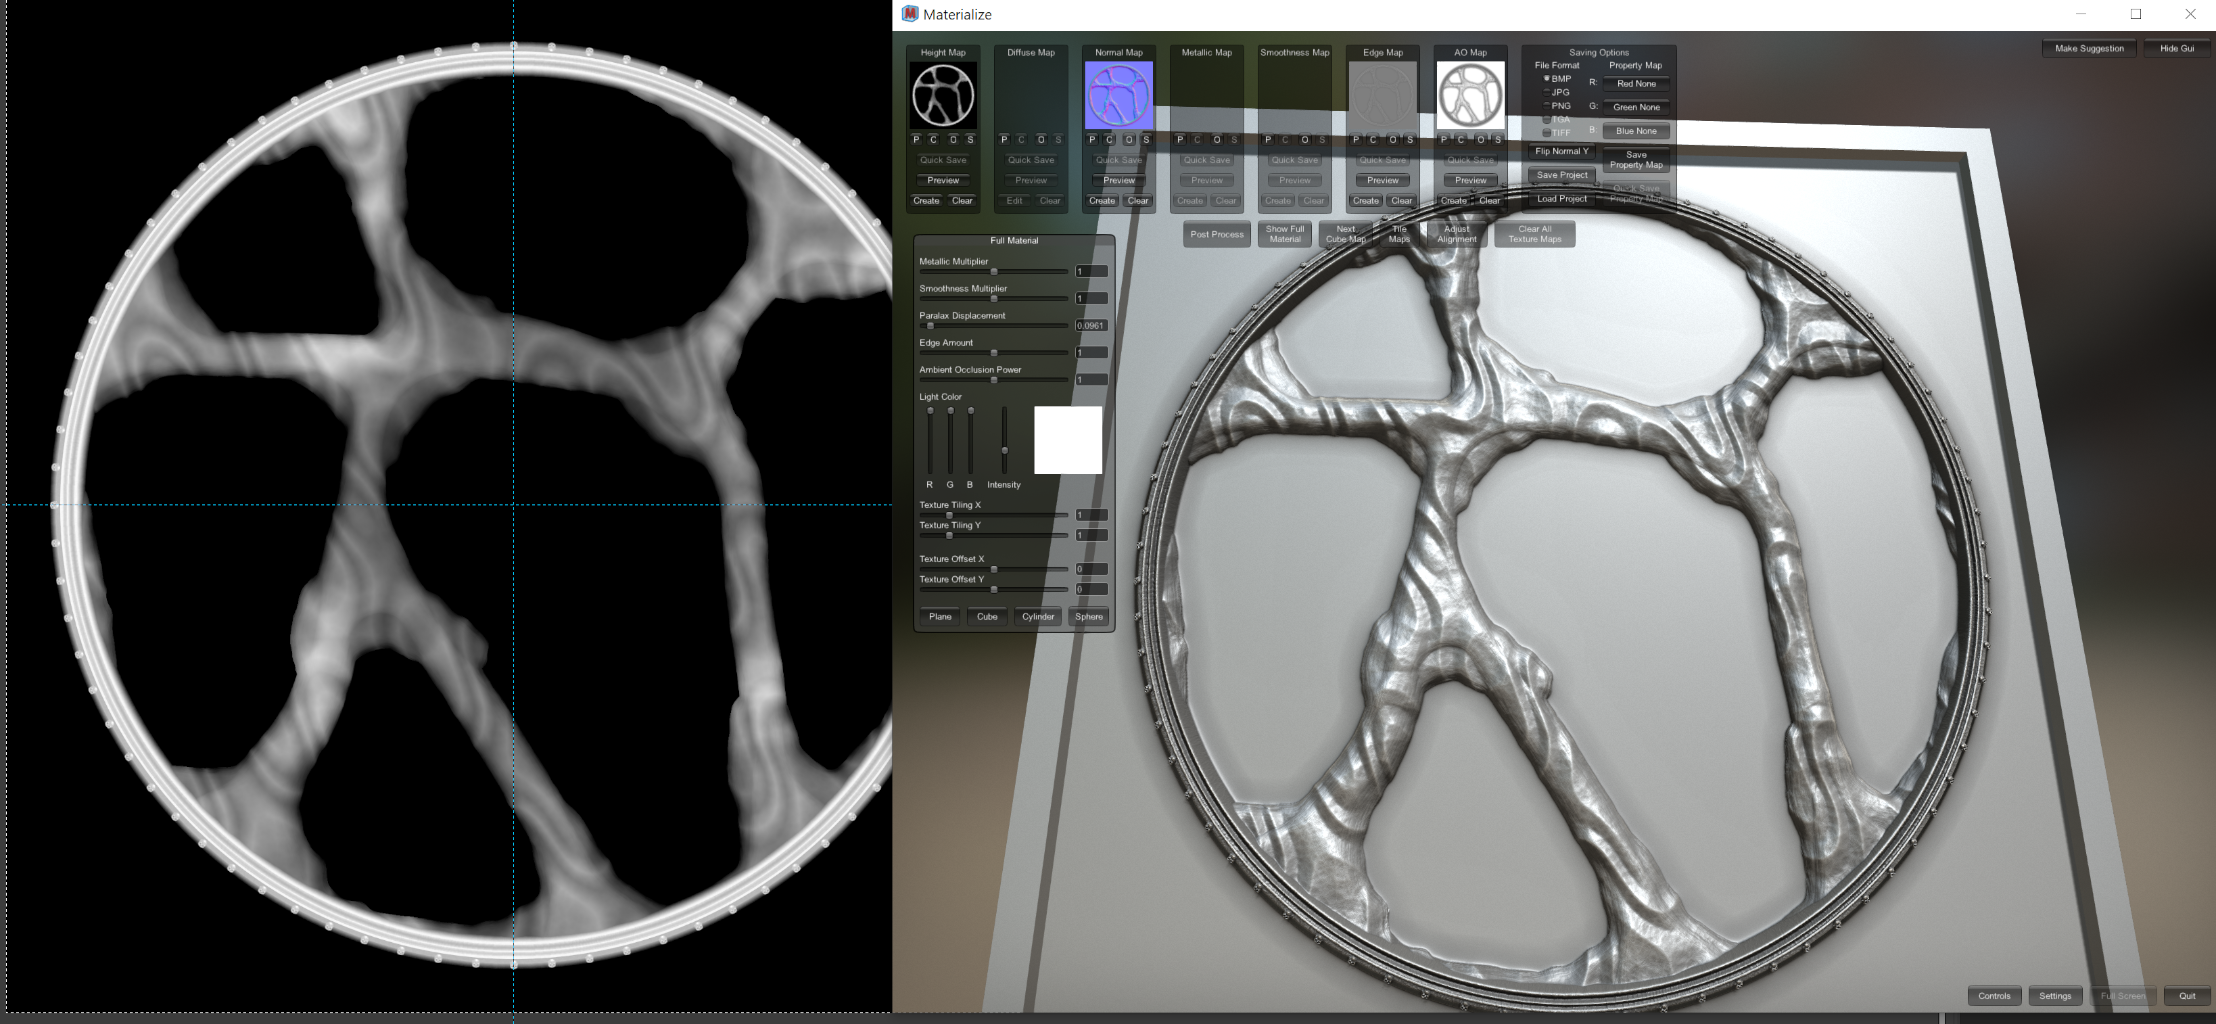
Task: Click the Edge Map thumbnail
Action: click(1383, 96)
